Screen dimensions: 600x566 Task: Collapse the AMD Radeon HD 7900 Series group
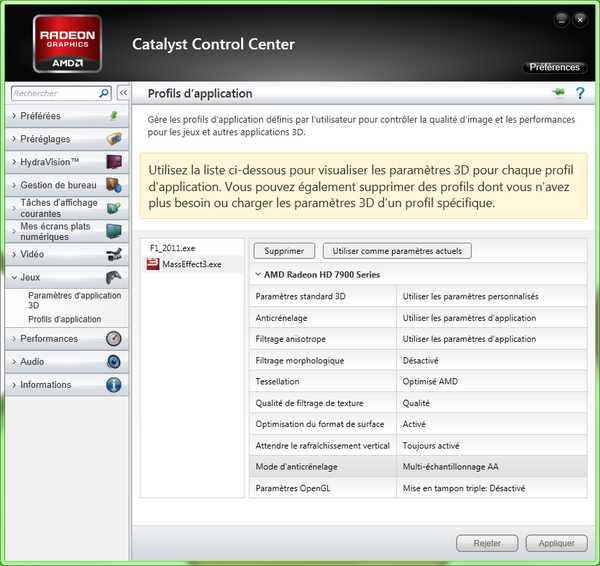pos(258,274)
